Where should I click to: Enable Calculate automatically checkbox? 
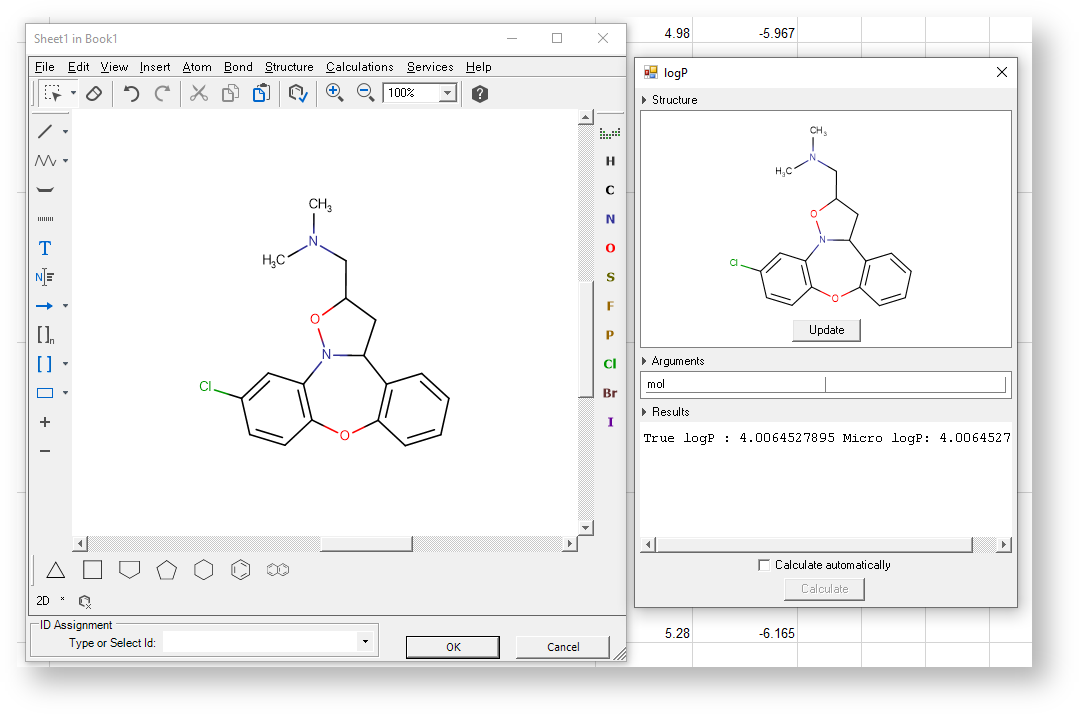tap(765, 565)
